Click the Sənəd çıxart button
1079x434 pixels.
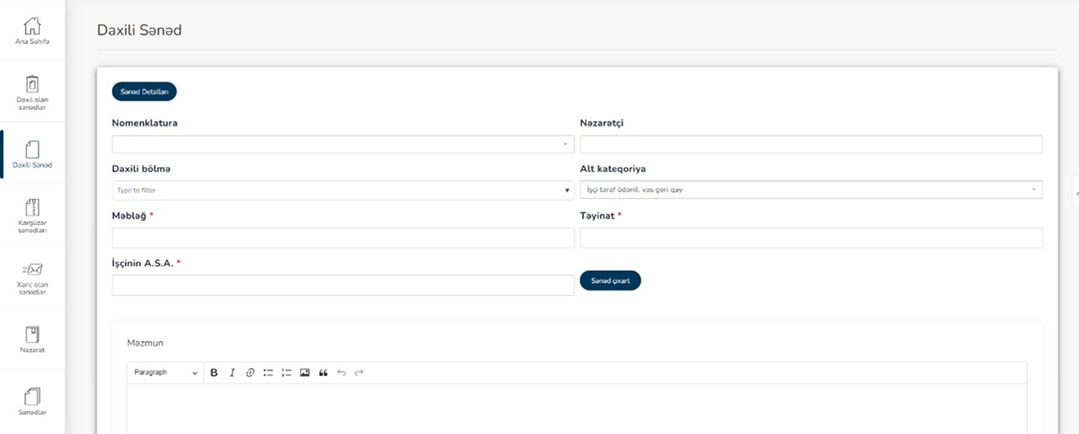click(x=610, y=281)
